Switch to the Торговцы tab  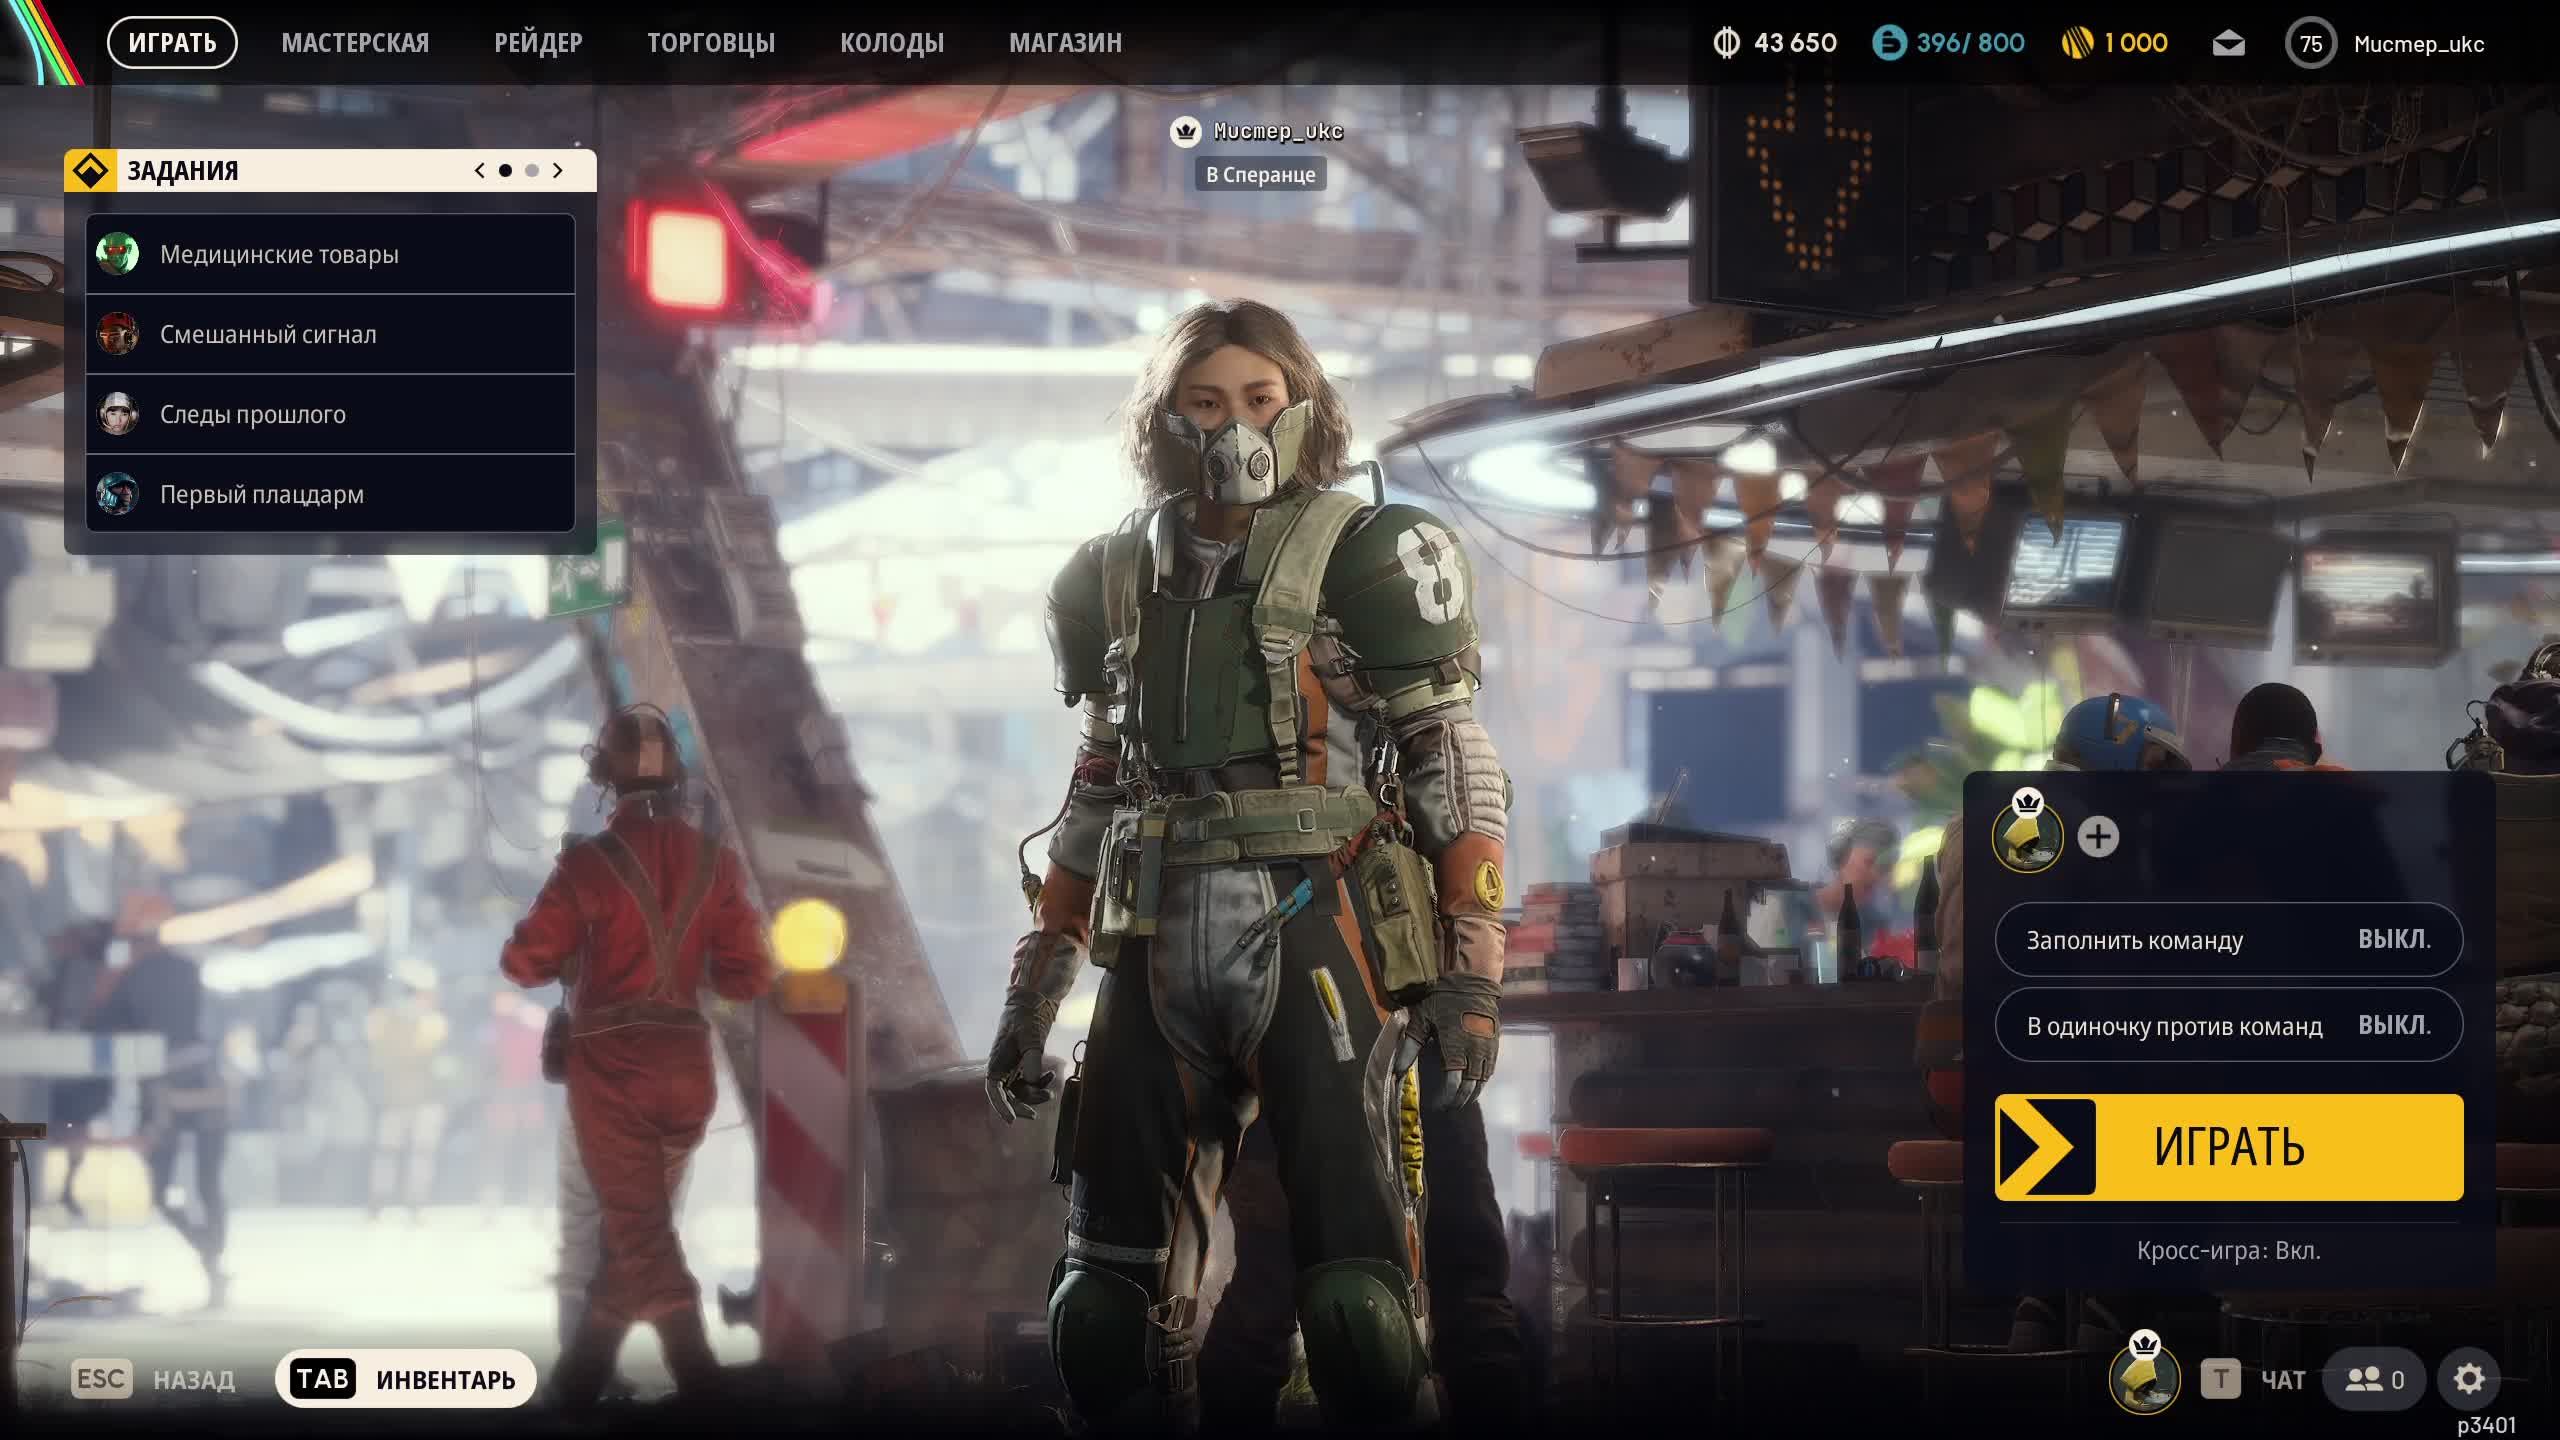[x=711, y=43]
